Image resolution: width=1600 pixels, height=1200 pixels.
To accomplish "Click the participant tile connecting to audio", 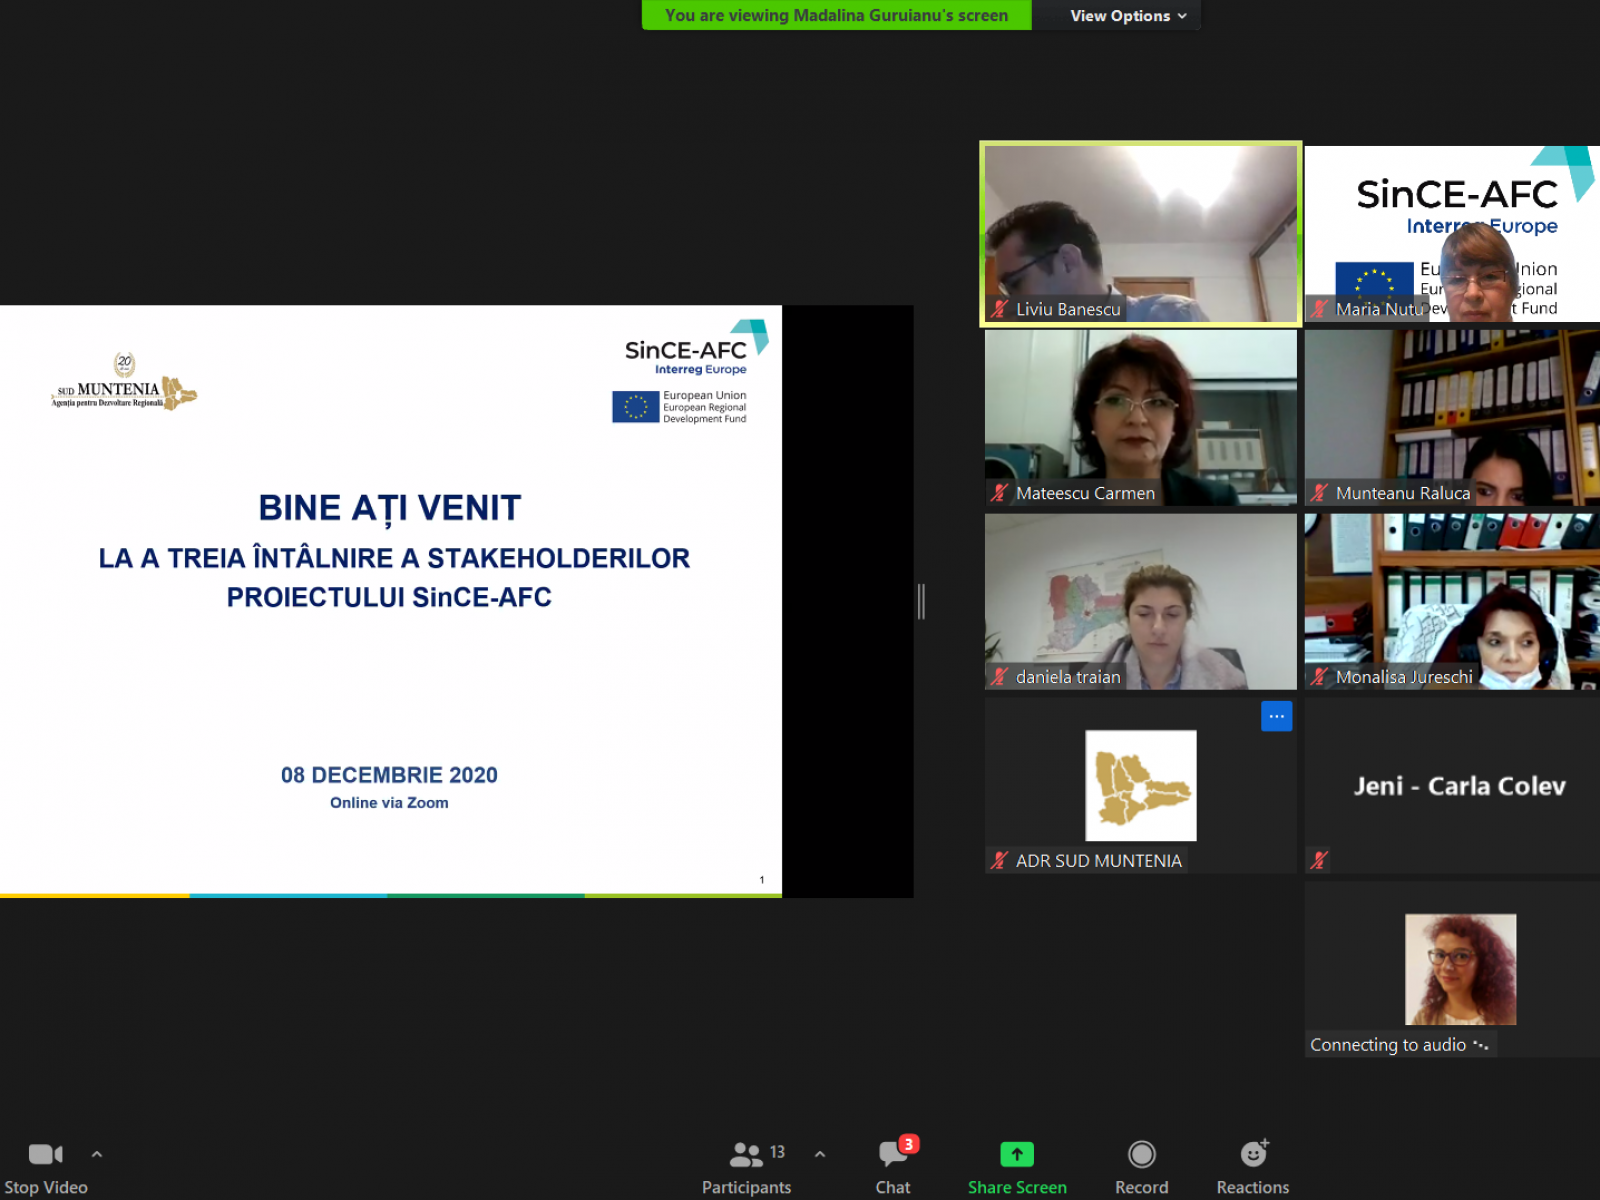I will coord(1452,968).
